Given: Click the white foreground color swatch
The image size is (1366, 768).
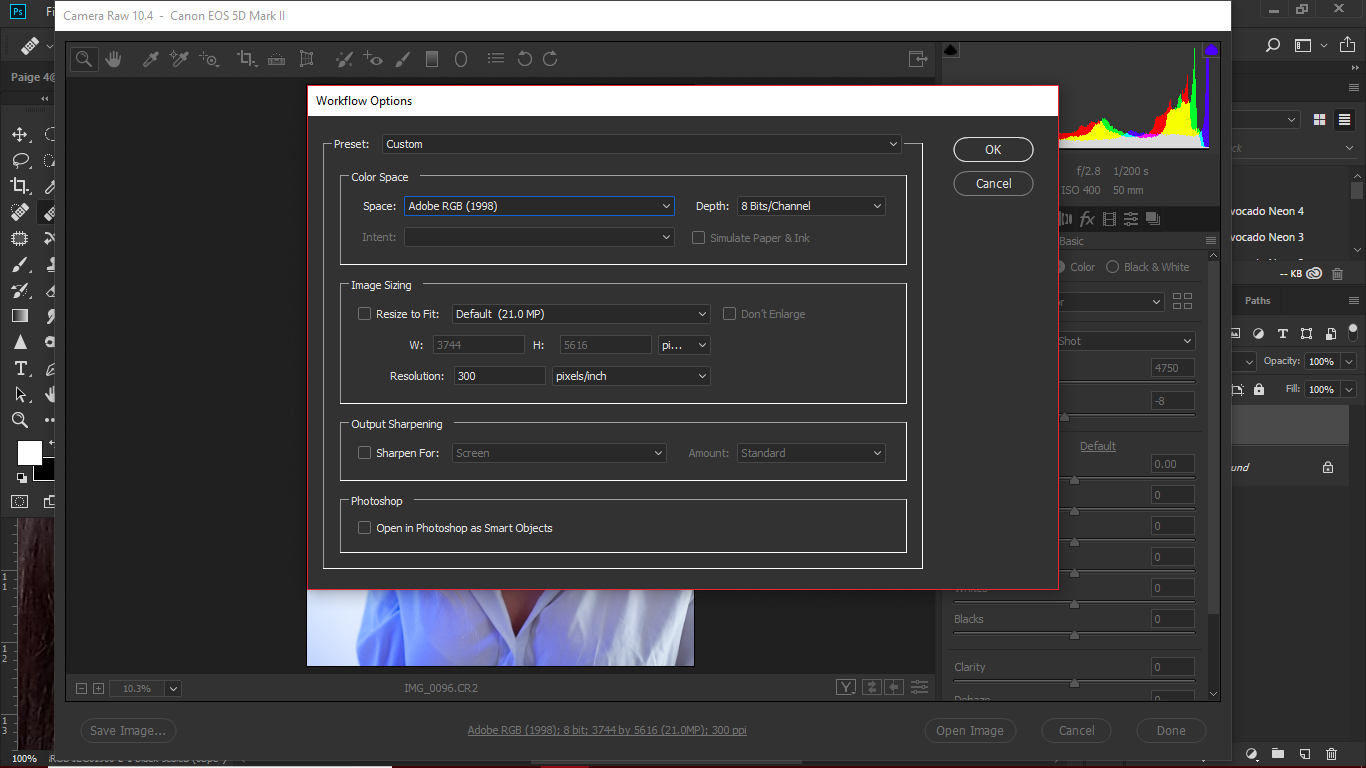Looking at the screenshot, I should (x=30, y=453).
